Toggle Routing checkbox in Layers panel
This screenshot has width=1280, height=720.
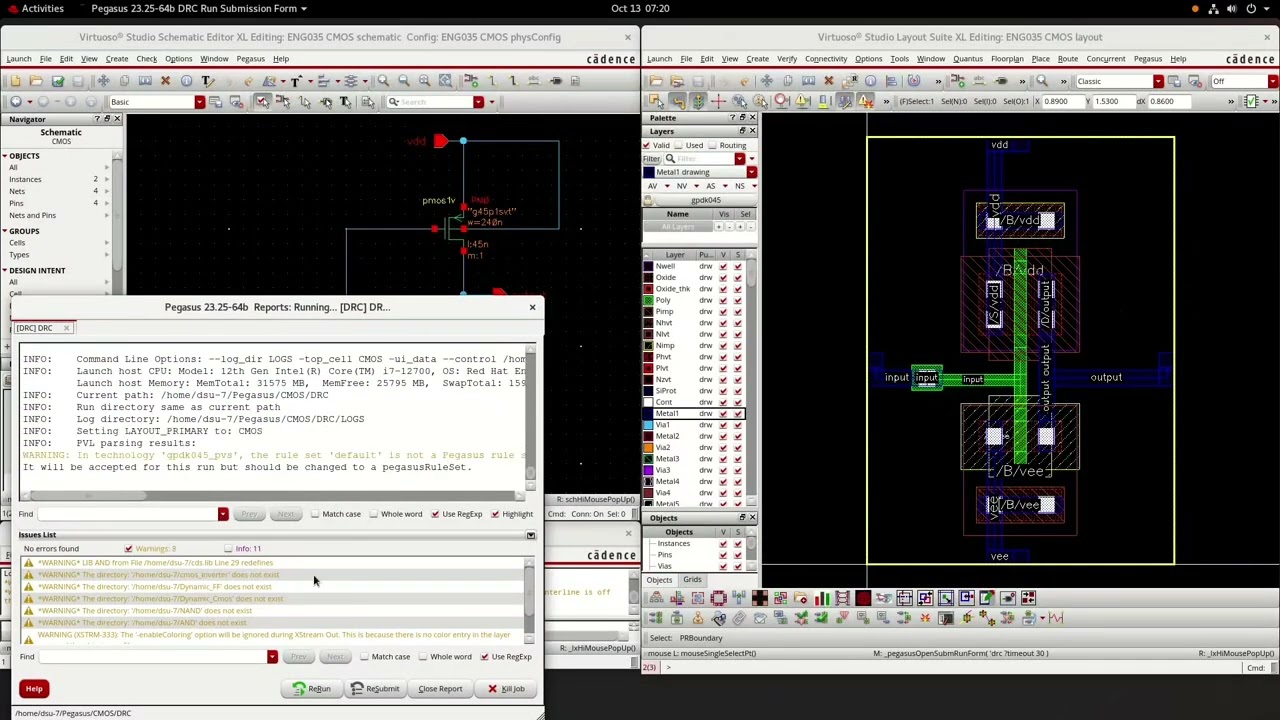[712, 145]
